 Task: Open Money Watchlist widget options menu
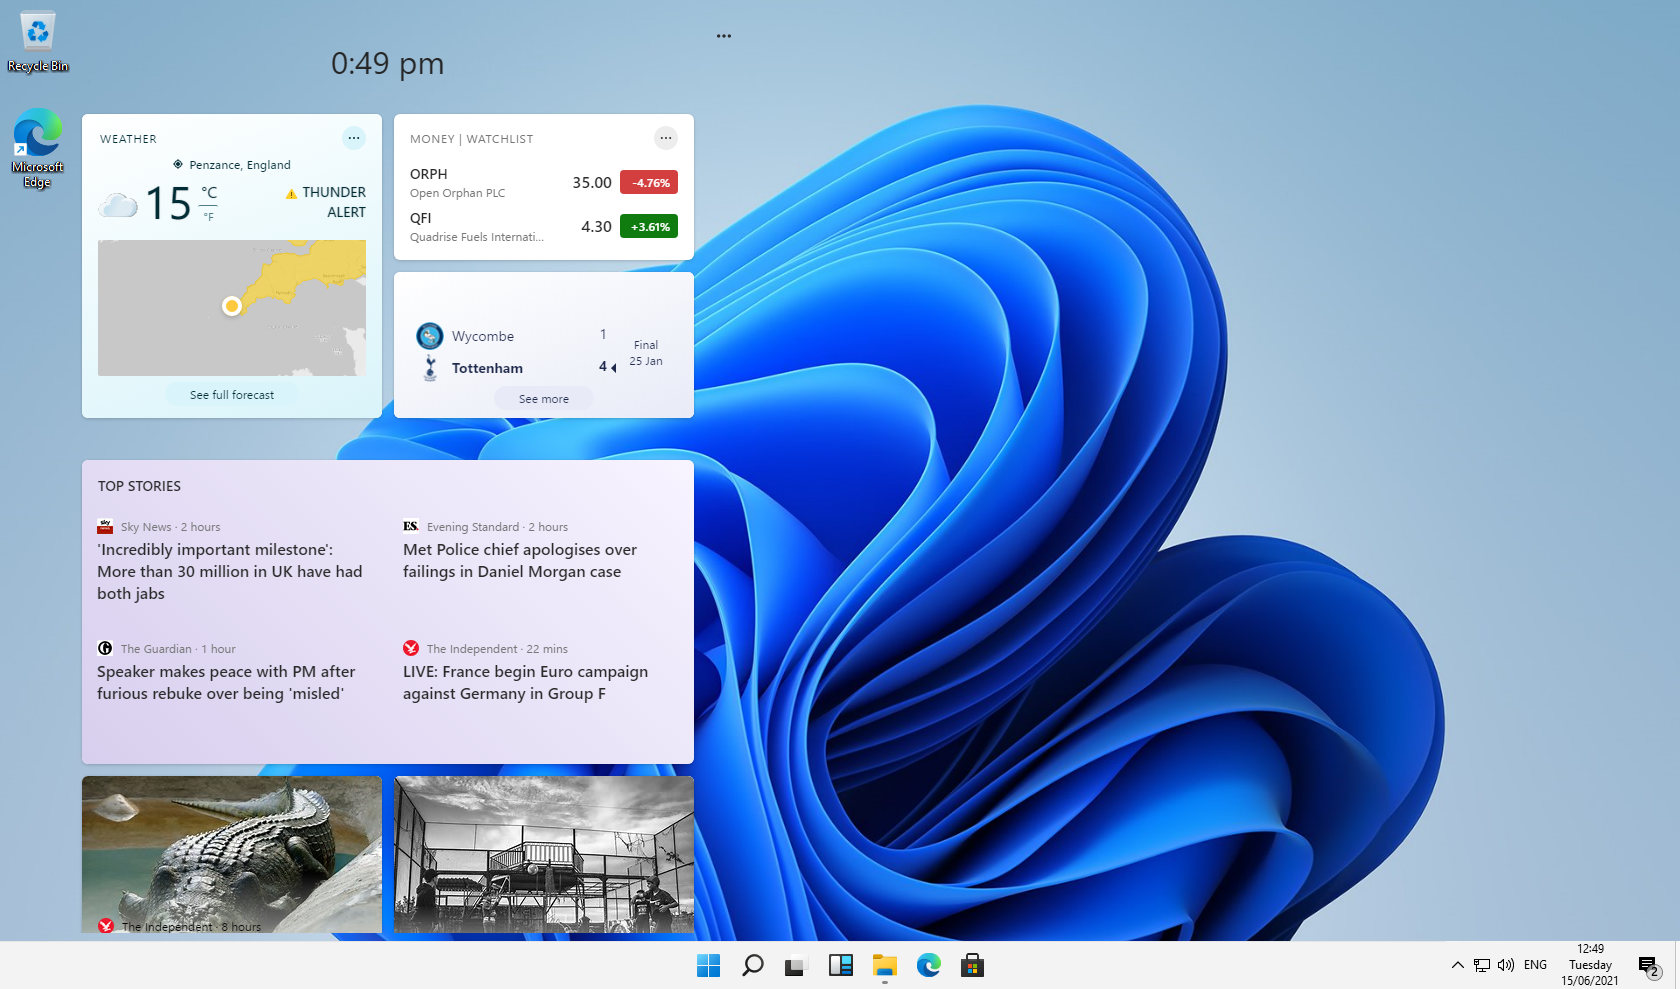[x=666, y=138]
